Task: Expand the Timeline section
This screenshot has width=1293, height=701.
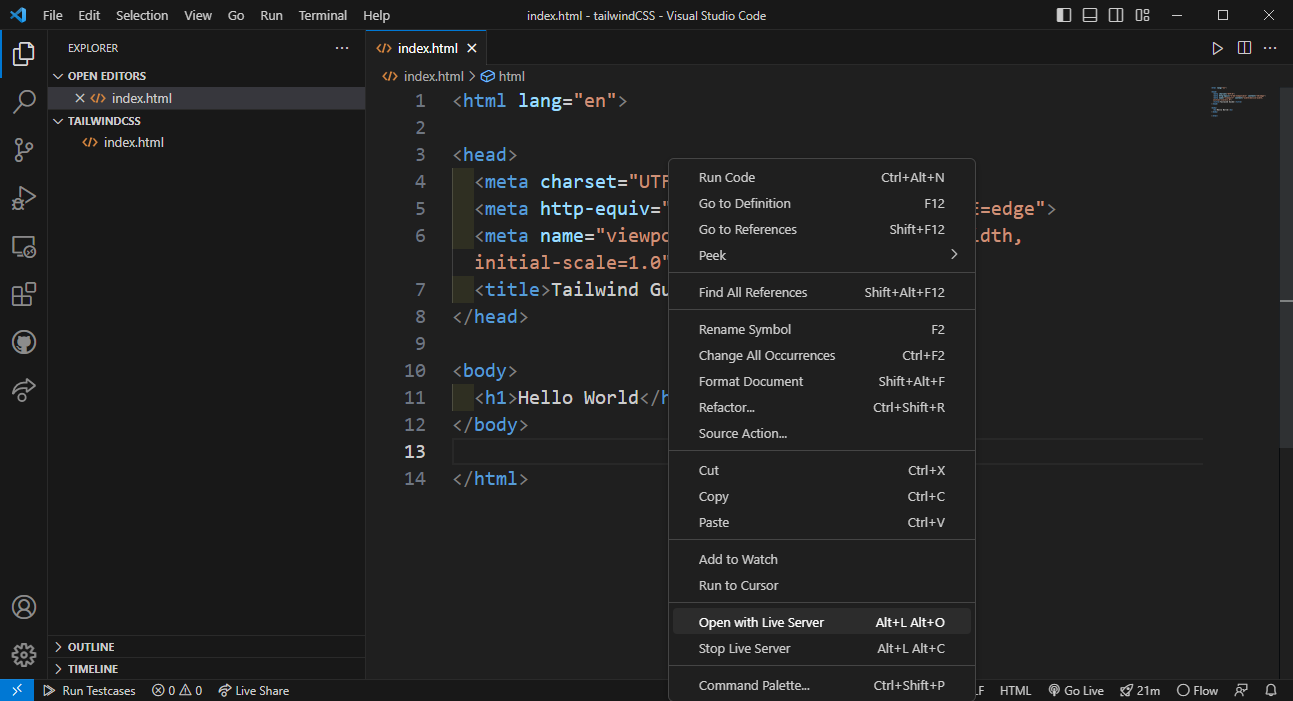Action: tap(92, 669)
